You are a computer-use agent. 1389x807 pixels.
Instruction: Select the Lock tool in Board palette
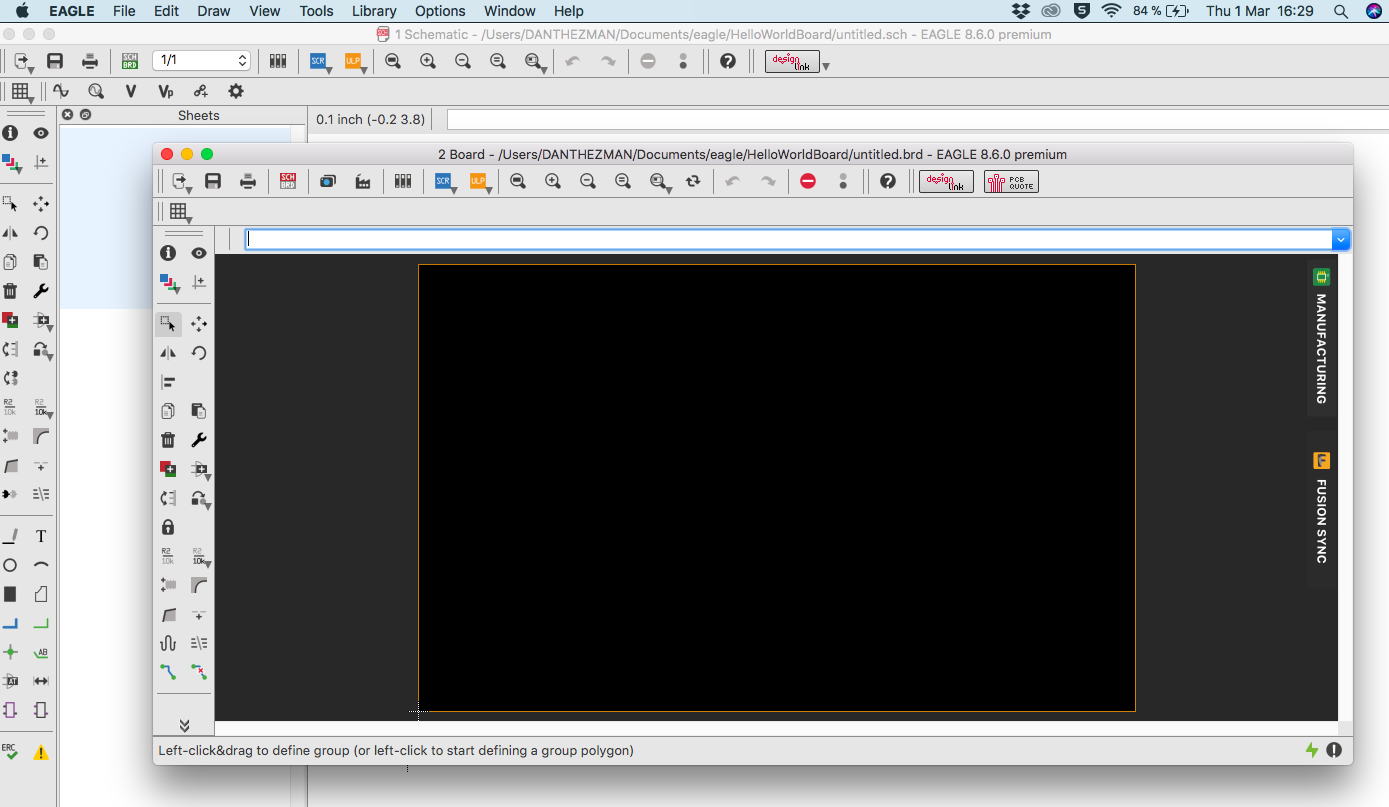pos(168,527)
